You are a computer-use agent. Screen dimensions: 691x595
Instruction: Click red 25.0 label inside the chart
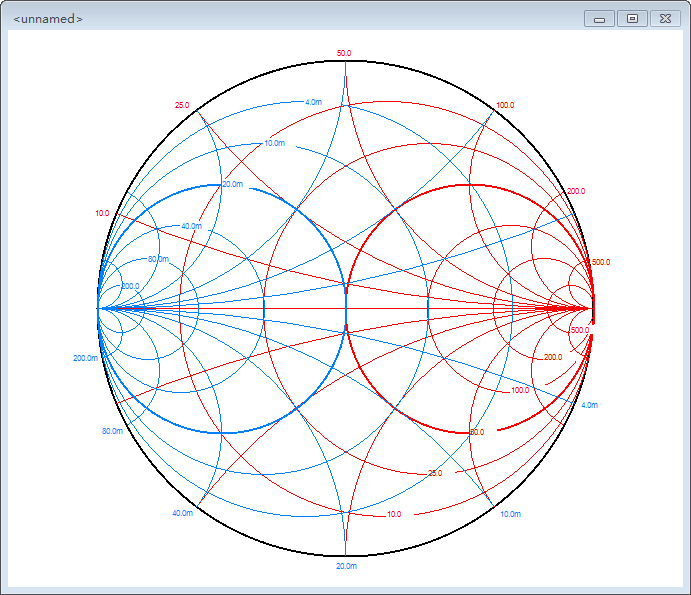[435, 473]
